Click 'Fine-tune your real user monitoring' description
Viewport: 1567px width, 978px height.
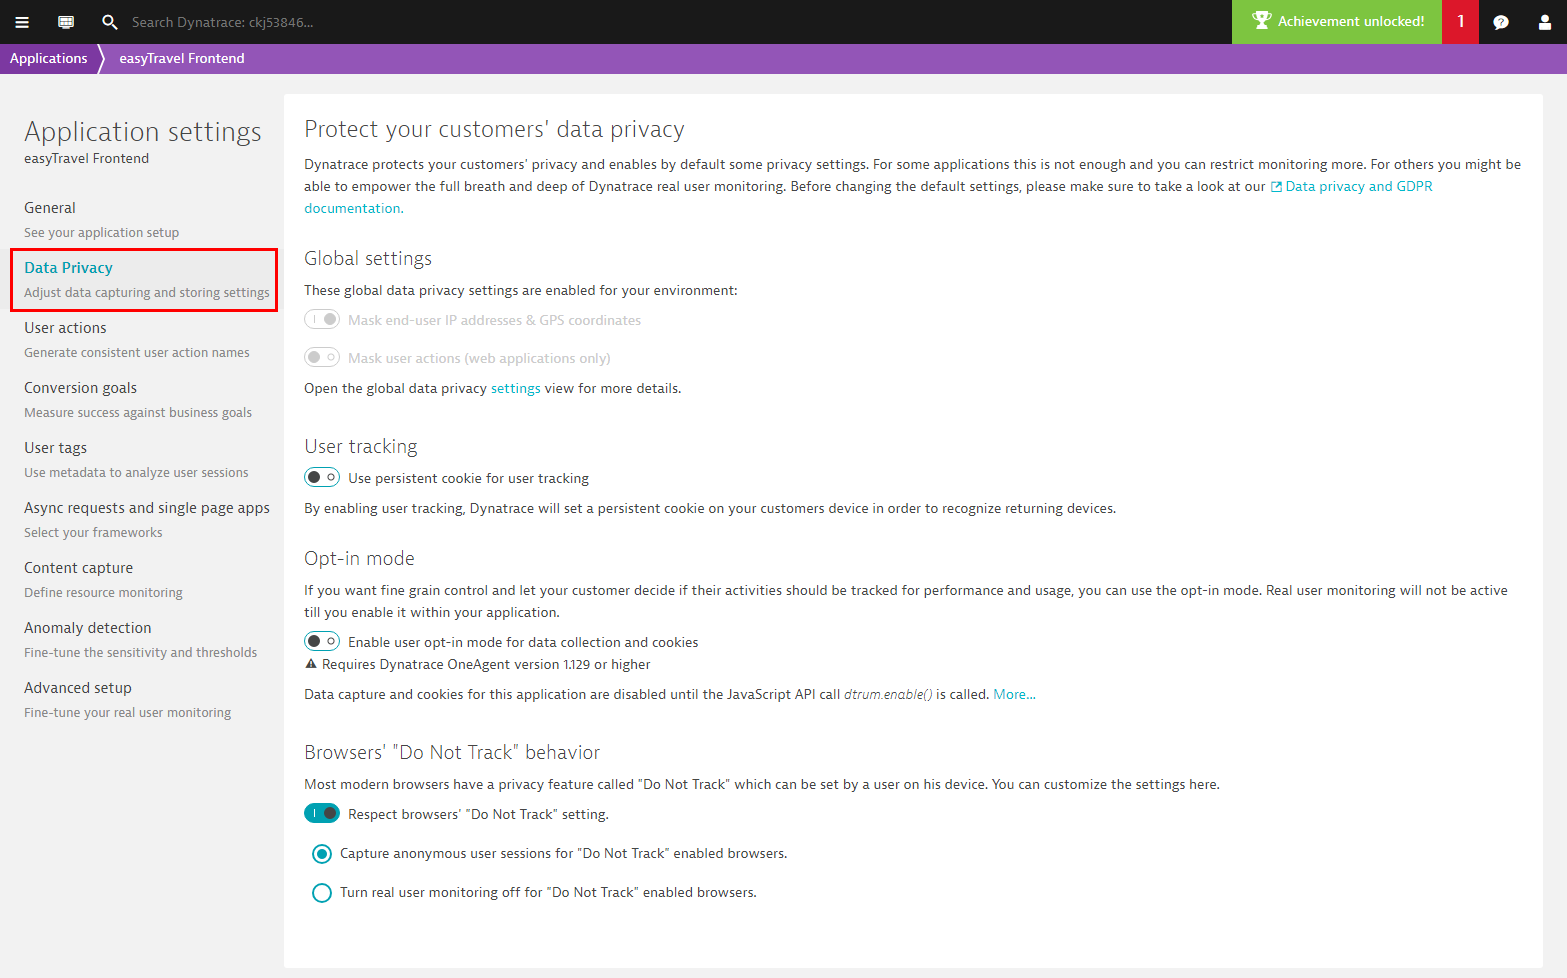tap(127, 713)
